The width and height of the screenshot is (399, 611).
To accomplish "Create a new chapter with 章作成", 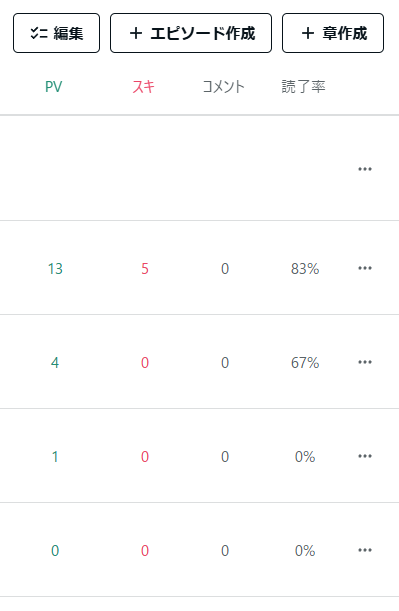I will 333,33.
